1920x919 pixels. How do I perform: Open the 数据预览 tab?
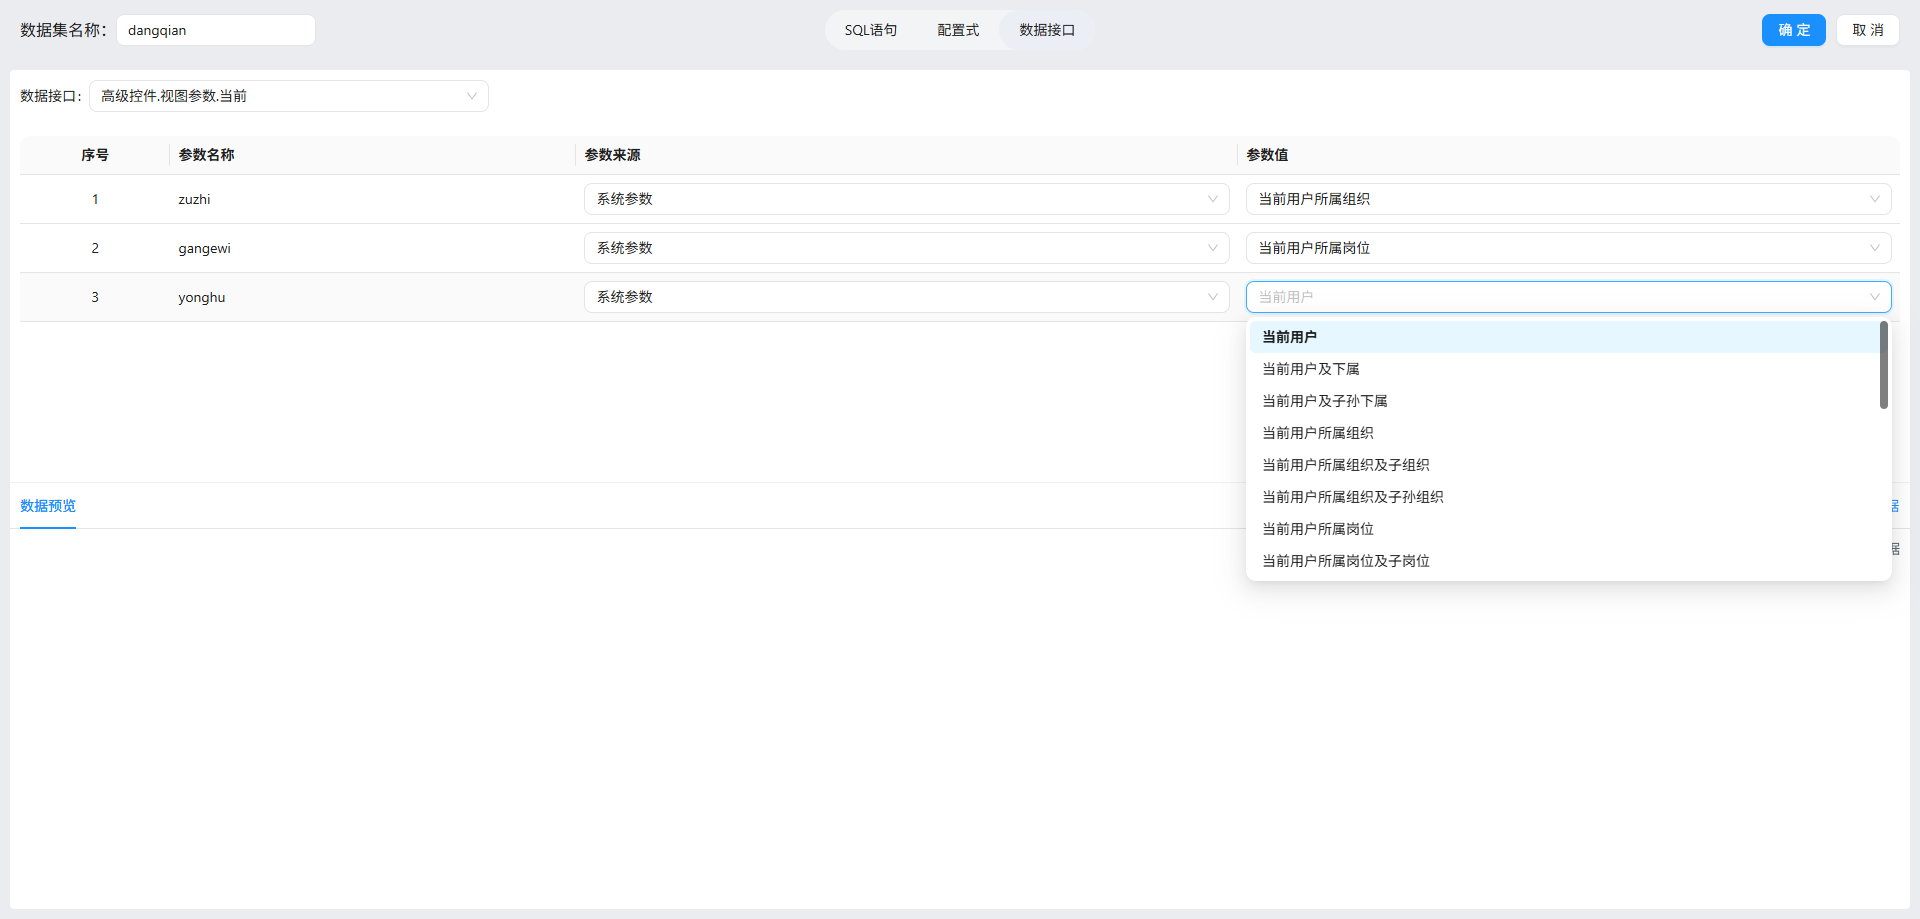[x=48, y=506]
